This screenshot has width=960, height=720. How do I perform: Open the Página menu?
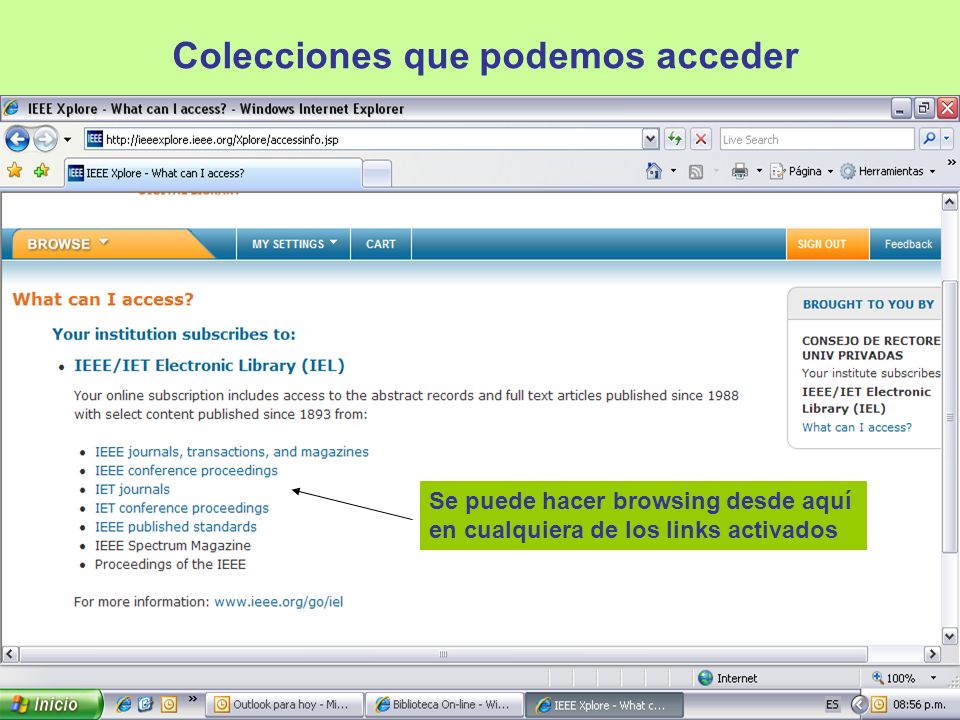click(x=801, y=171)
